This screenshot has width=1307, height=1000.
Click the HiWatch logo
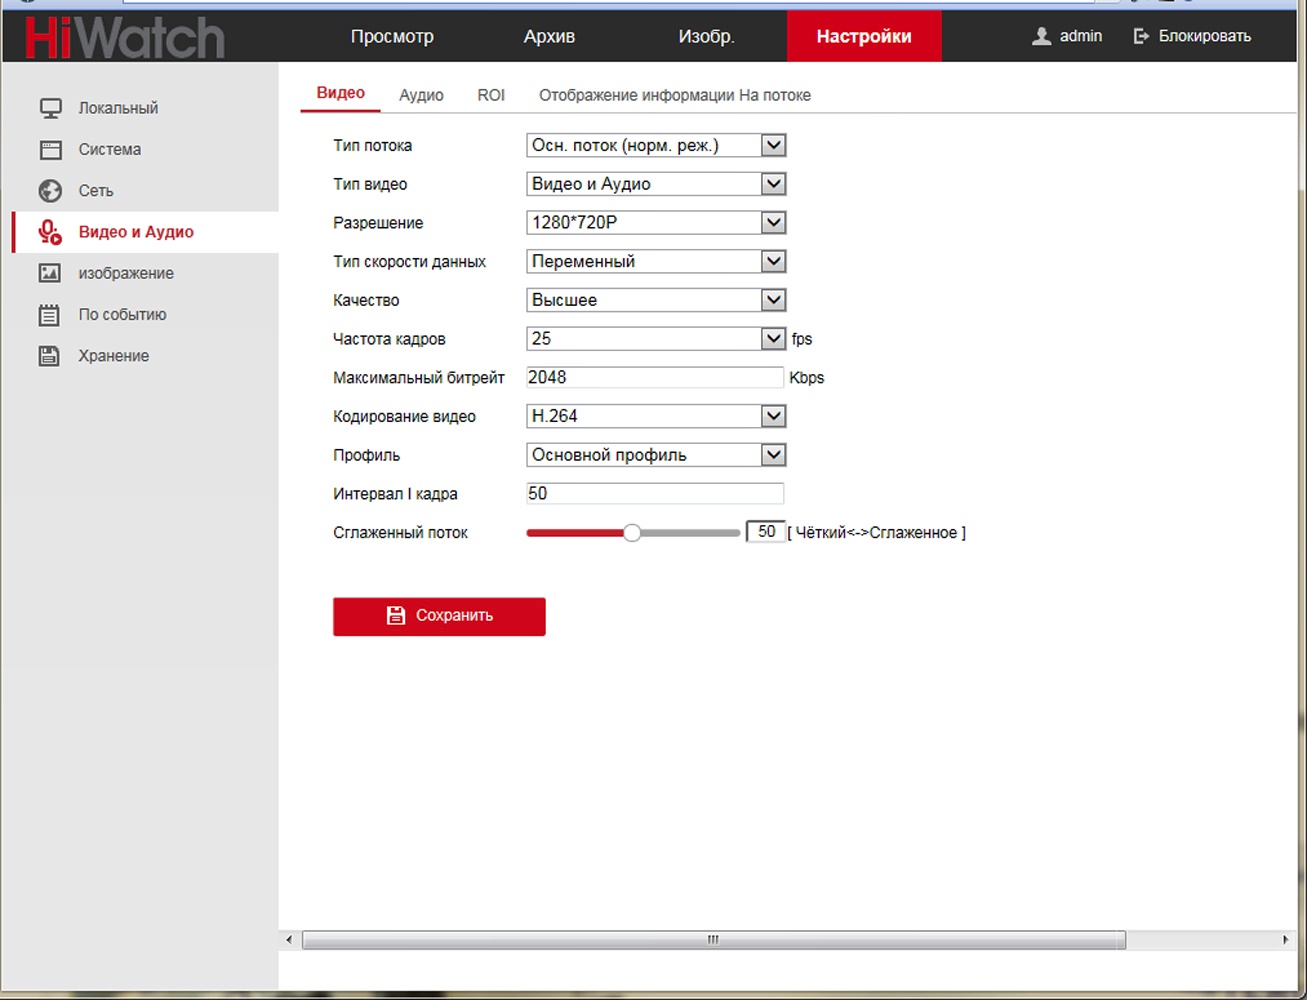125,38
